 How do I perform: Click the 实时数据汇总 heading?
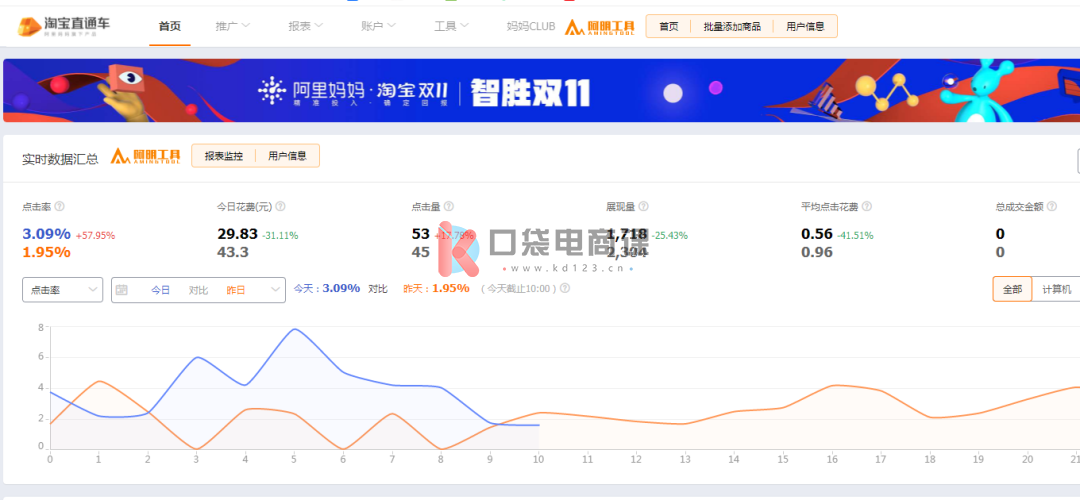click(x=61, y=158)
